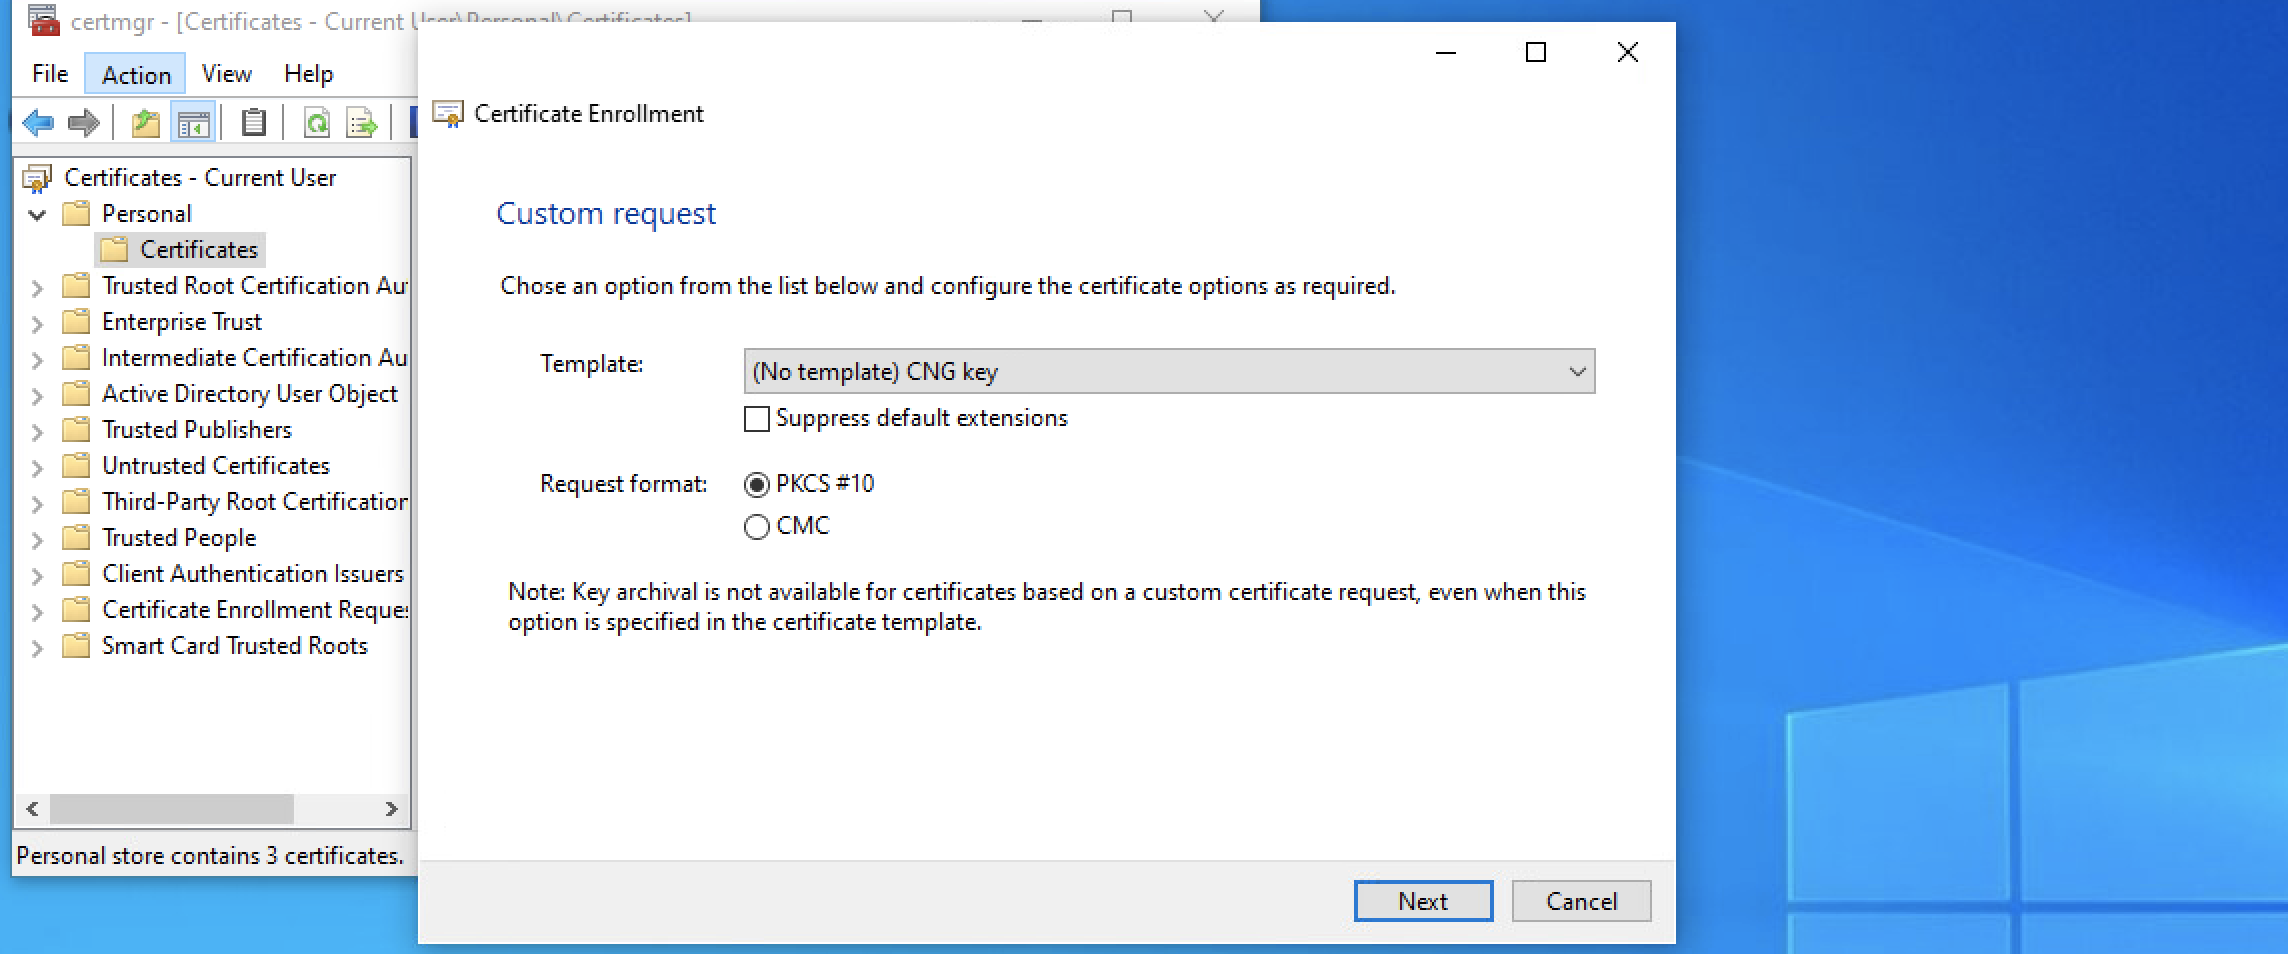Click the gray Forward arrow in toolbar
2288x954 pixels.
click(84, 123)
